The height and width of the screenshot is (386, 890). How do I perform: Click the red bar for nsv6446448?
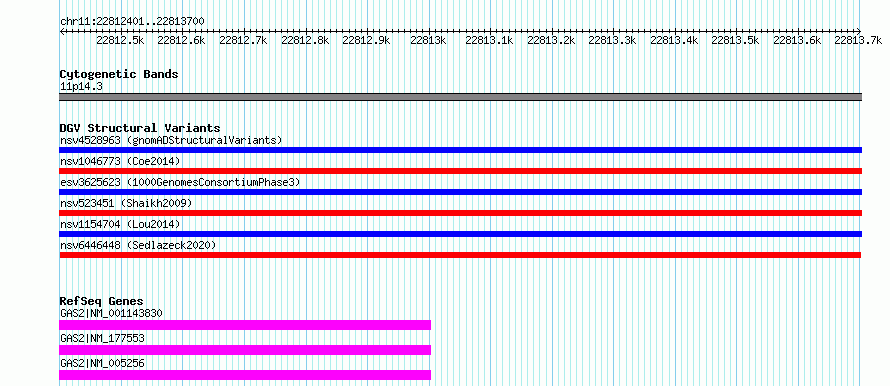pos(460,255)
